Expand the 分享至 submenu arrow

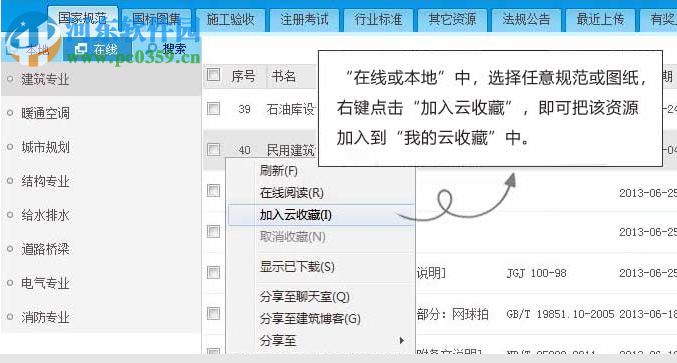click(402, 341)
